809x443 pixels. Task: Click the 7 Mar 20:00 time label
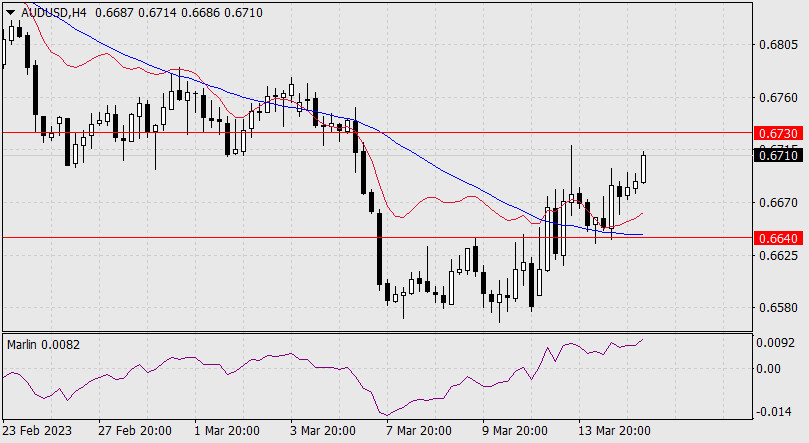click(416, 431)
